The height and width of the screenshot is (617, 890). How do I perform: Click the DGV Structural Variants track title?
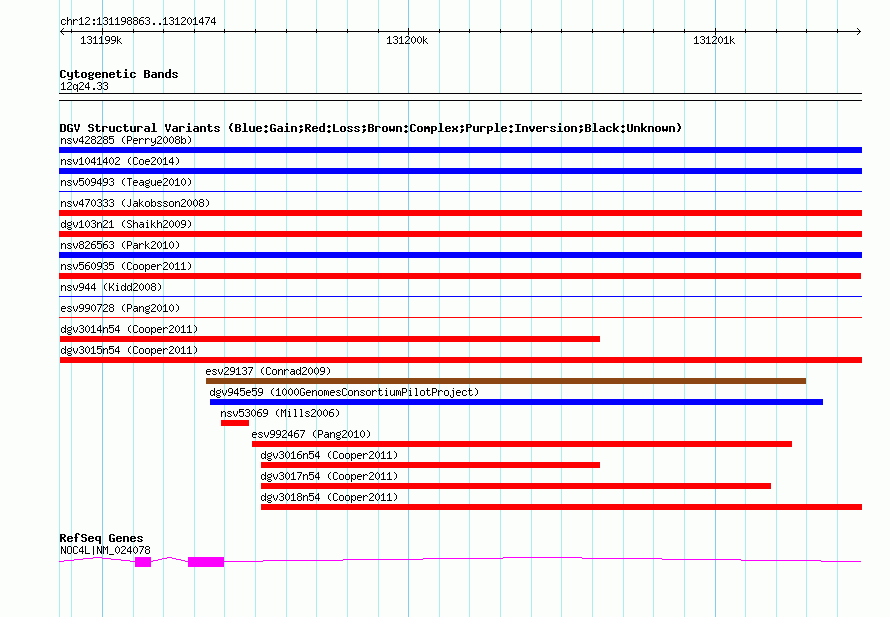pyautogui.click(x=370, y=128)
